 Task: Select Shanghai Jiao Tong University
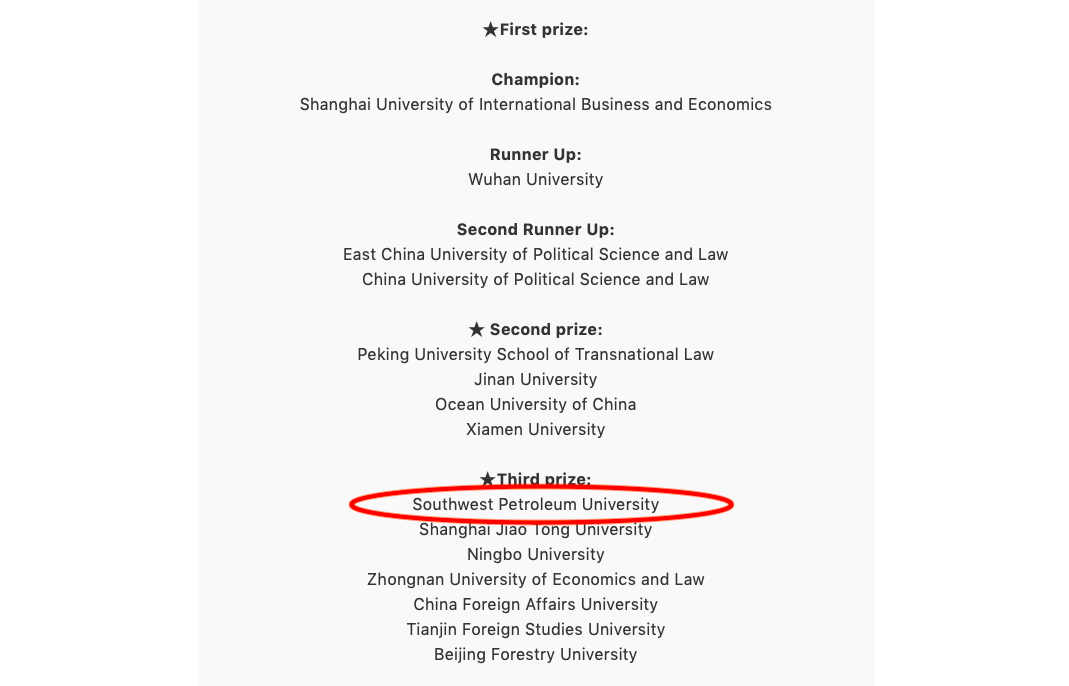(535, 530)
